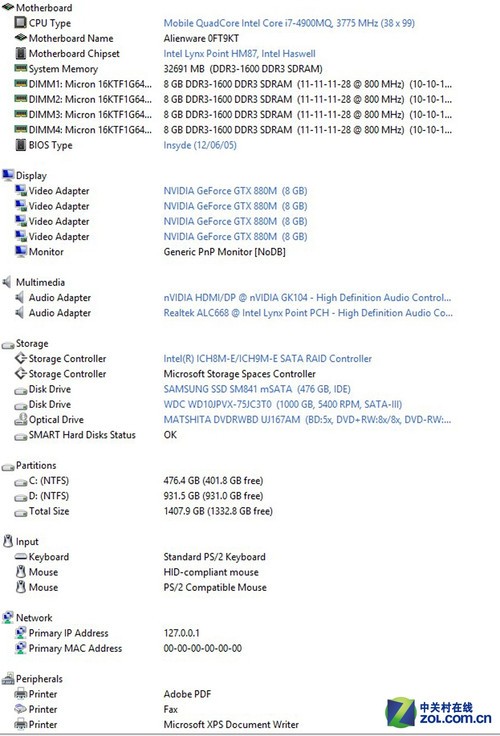Screen dimensions: 500x736
Task: Open the SAMSUNG SSD SM841 mSATA link
Action: [257, 389]
